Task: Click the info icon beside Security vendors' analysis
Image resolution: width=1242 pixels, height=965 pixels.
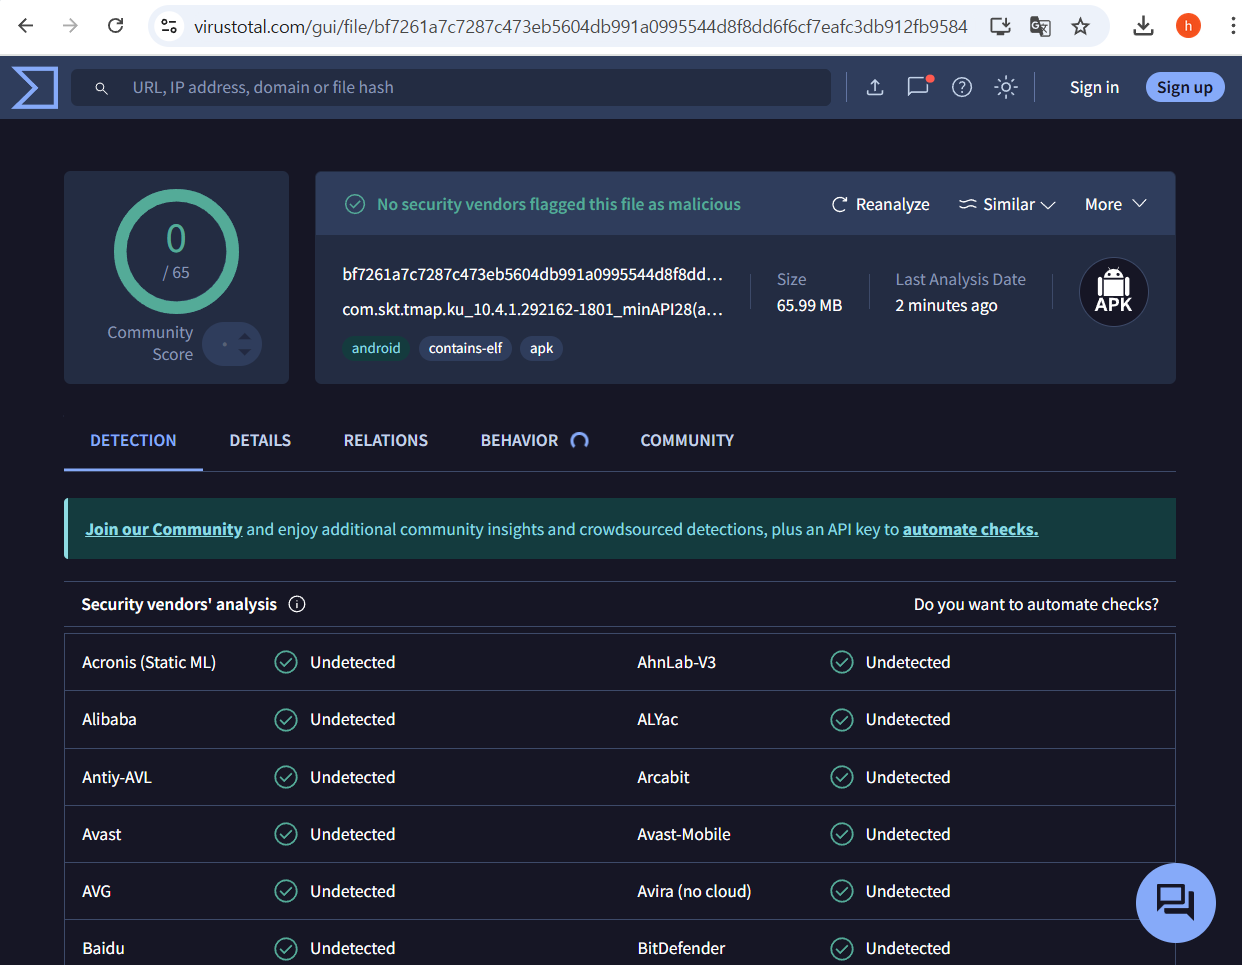Action: point(297,604)
